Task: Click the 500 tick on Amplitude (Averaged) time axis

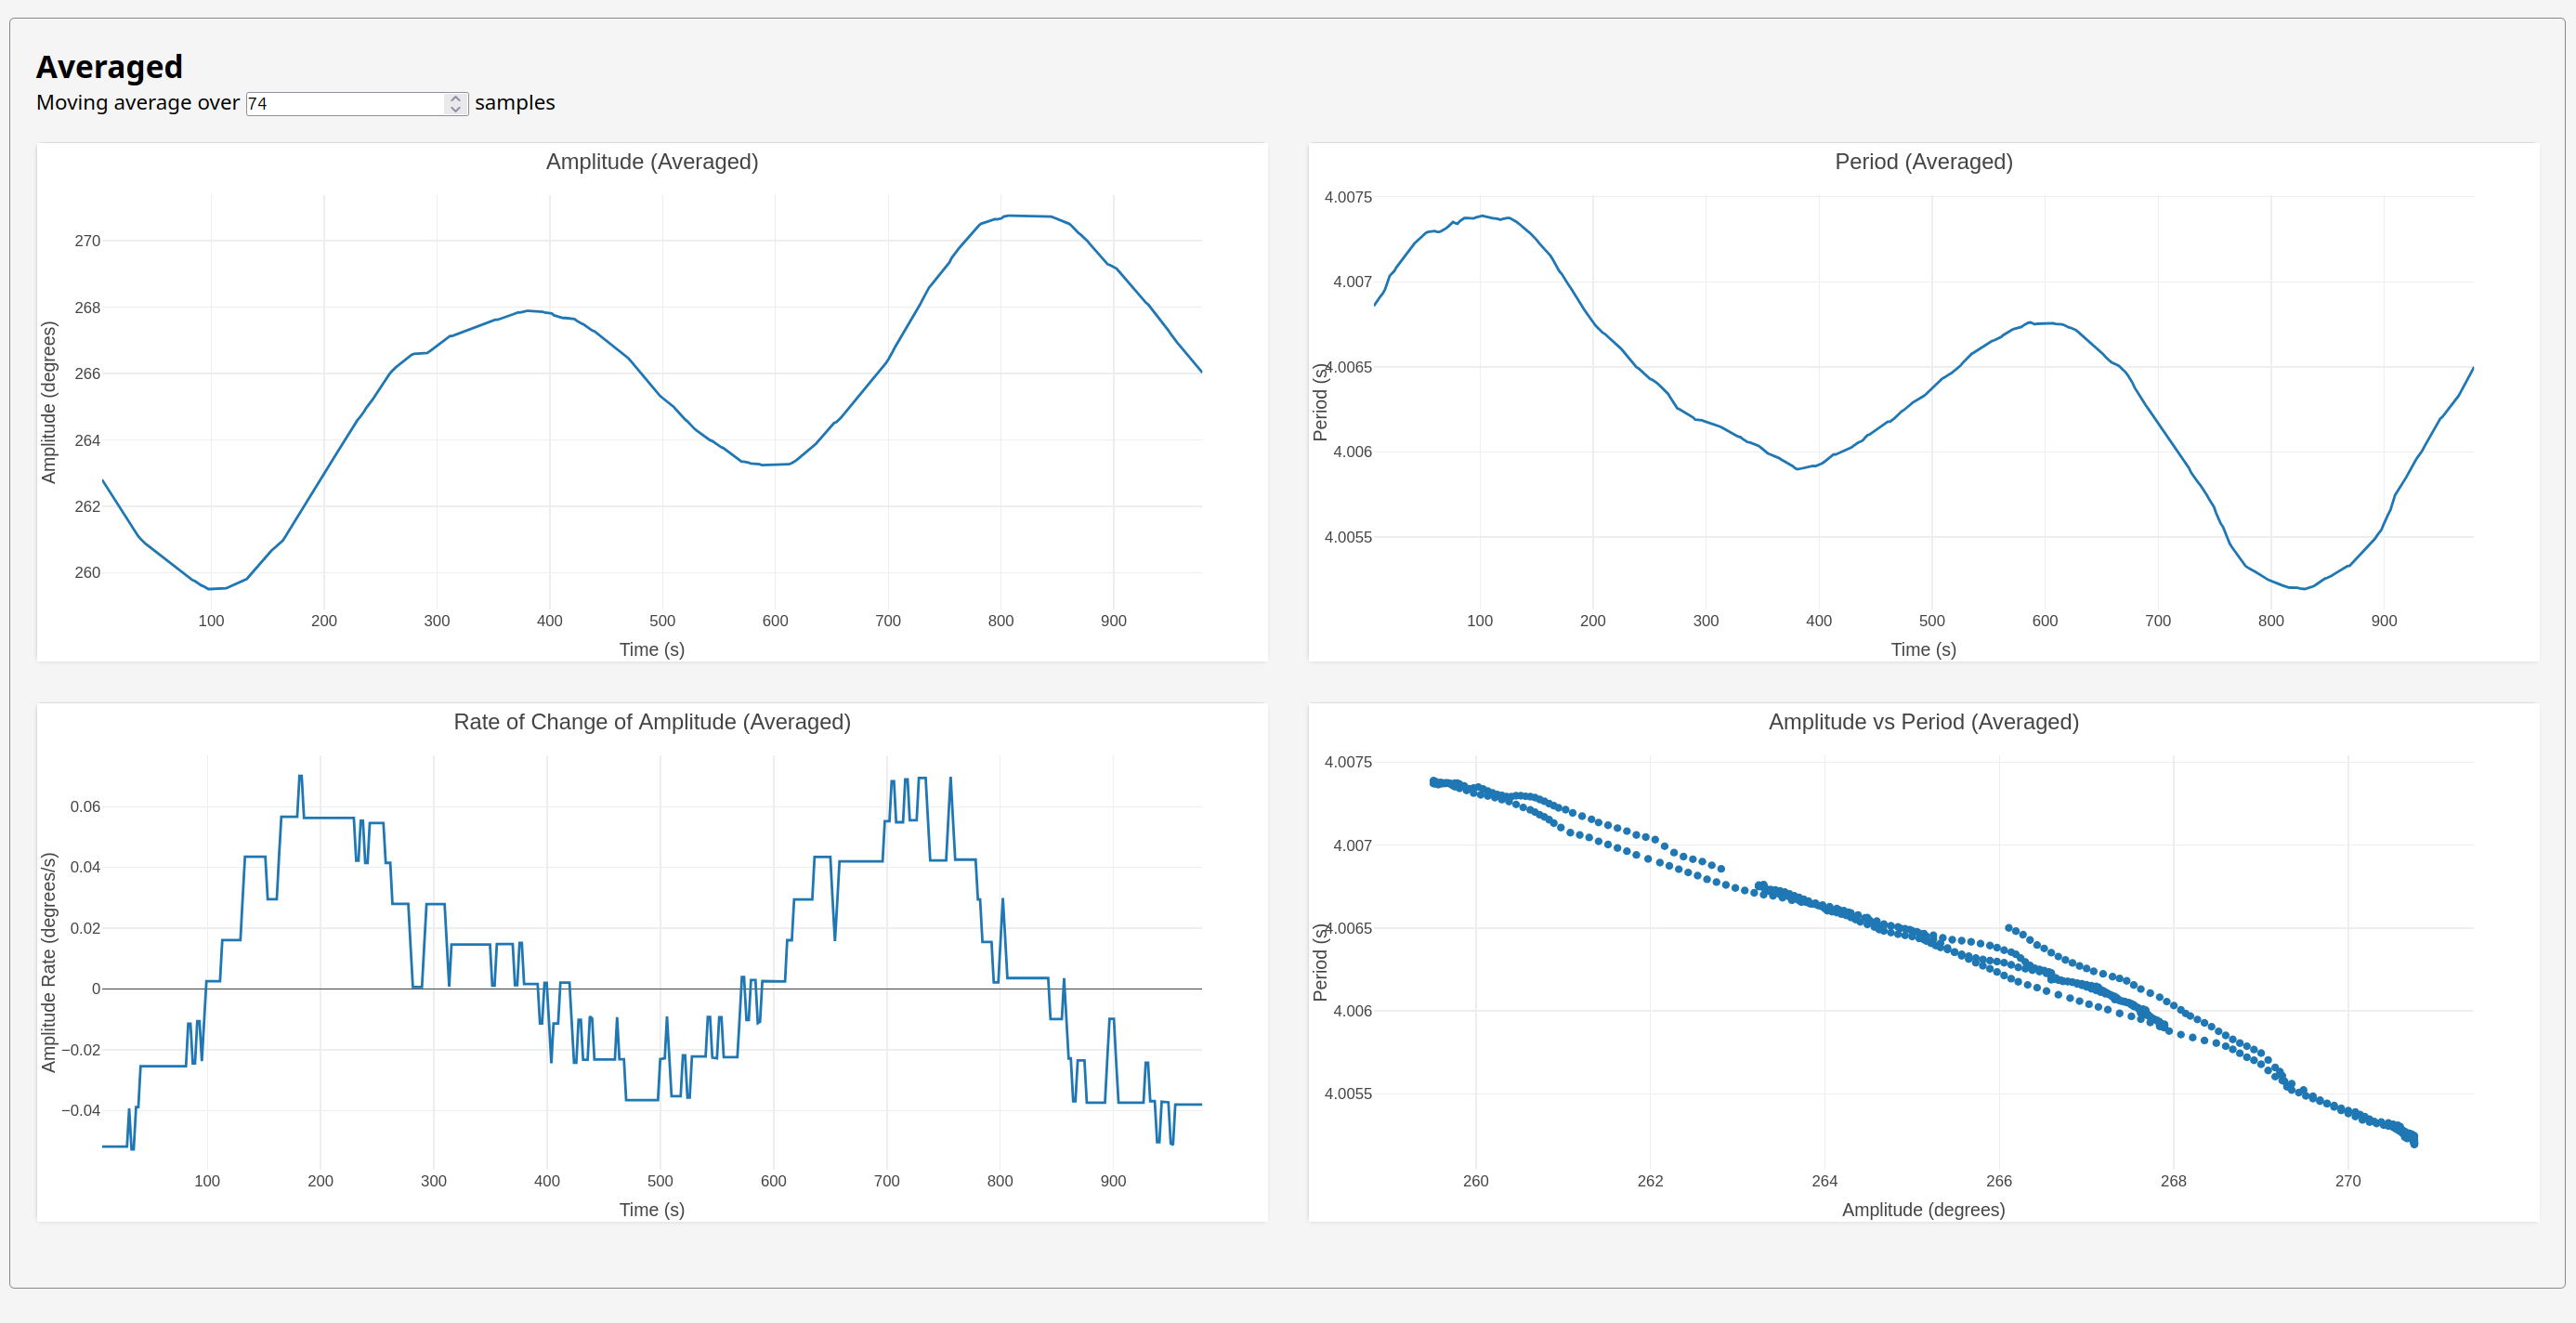Action: [x=662, y=621]
